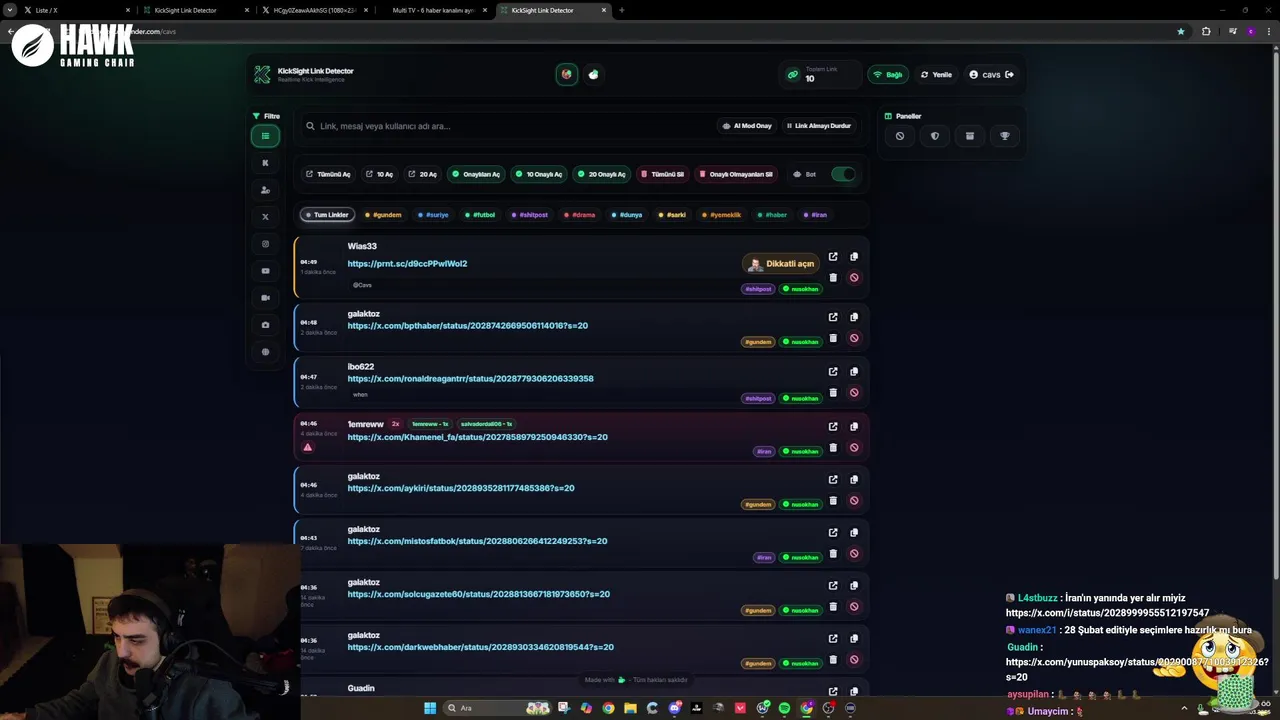Viewport: 1280px width, 720px height.
Task: Open the blocked list panel icon
Action: (x=900, y=136)
